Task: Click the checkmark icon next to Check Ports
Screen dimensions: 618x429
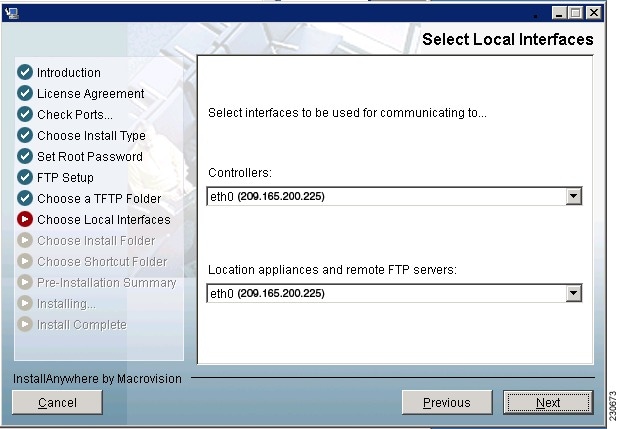Action: tap(25, 114)
